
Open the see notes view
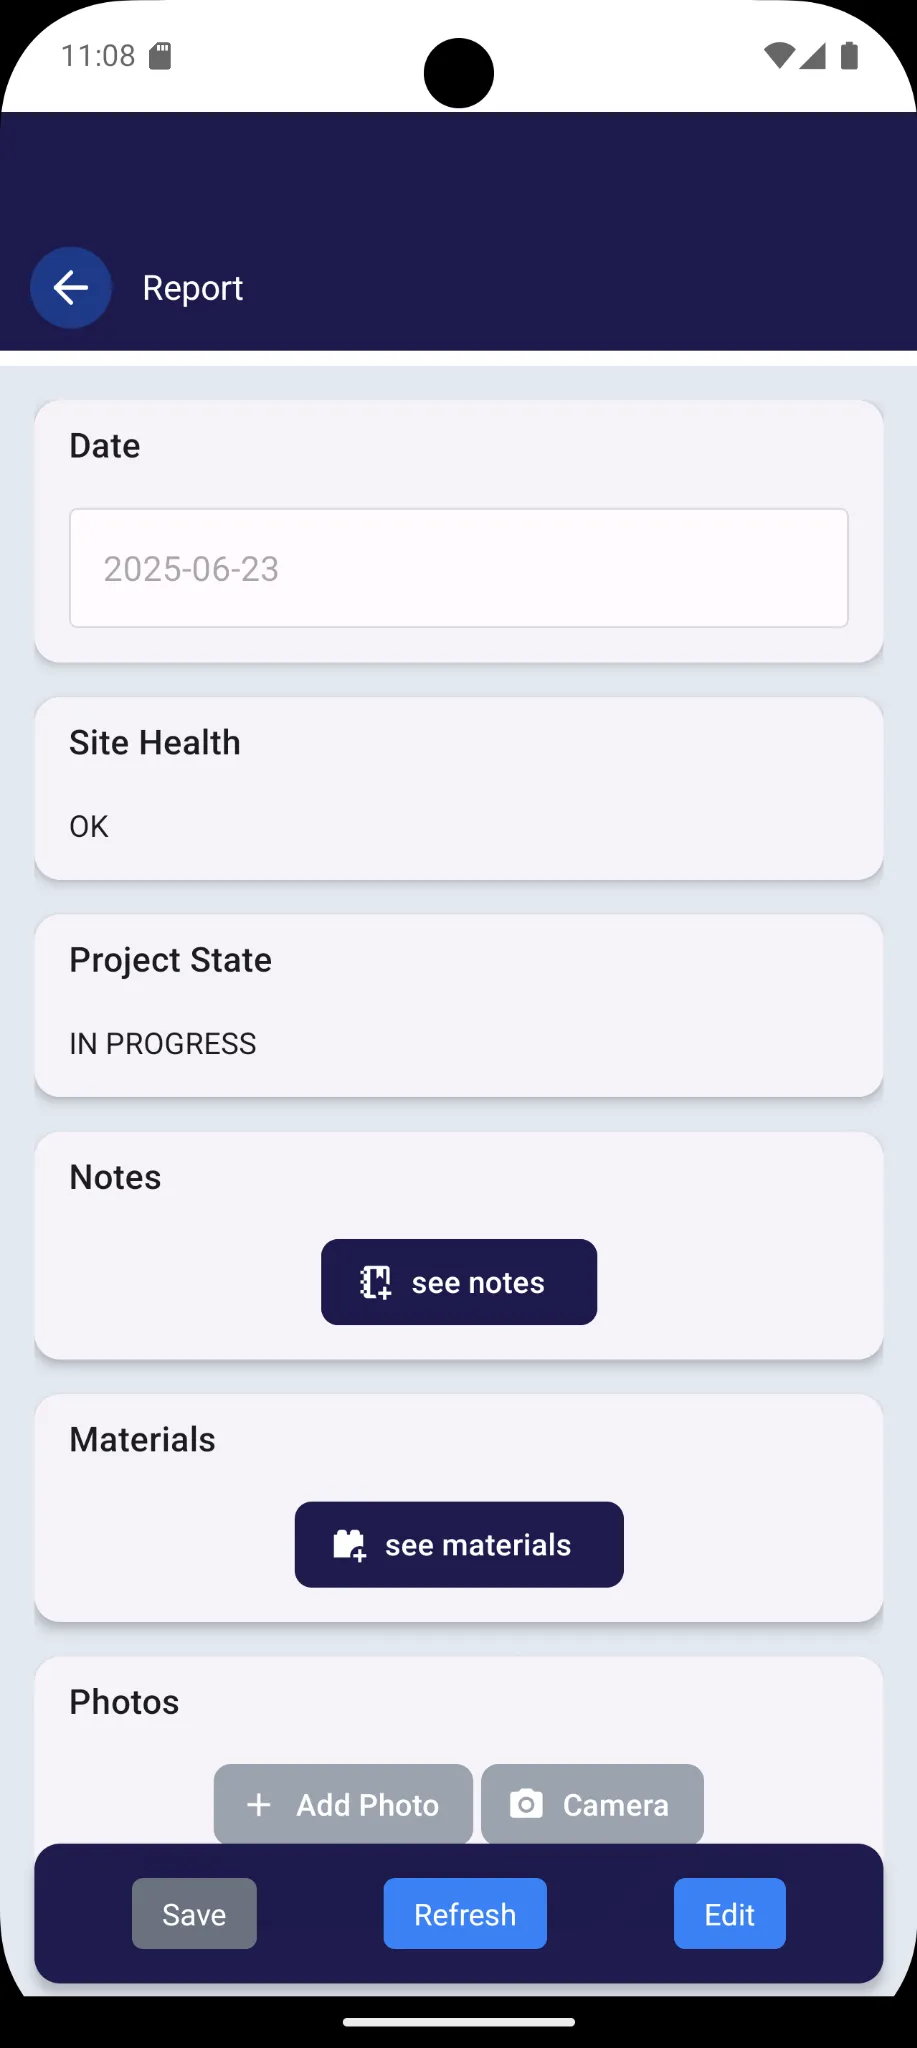tap(459, 1282)
